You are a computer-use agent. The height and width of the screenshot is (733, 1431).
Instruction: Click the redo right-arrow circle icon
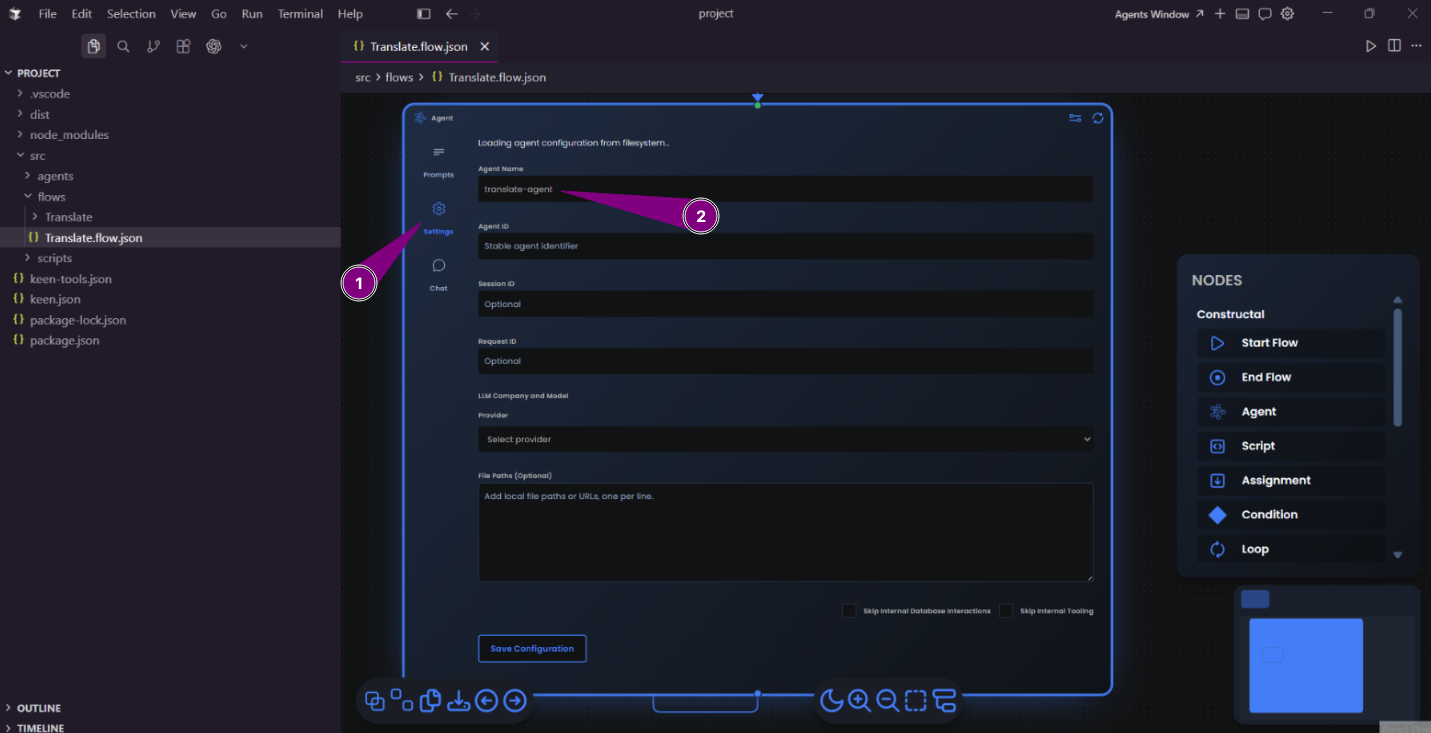515,701
